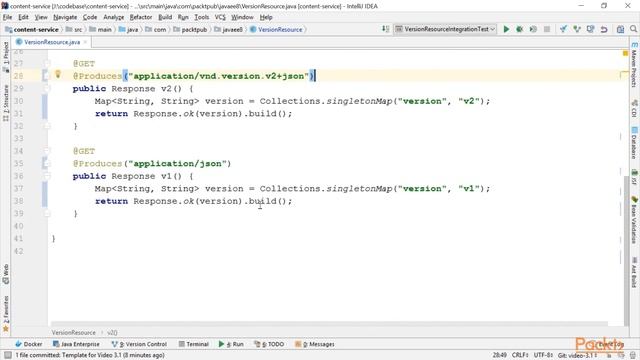
Task: Change line separator CRLF in status bar
Action: [x=520, y=355]
